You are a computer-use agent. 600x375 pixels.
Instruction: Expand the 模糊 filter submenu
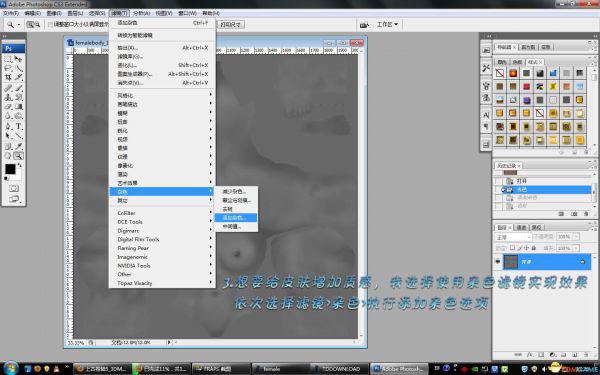point(162,113)
